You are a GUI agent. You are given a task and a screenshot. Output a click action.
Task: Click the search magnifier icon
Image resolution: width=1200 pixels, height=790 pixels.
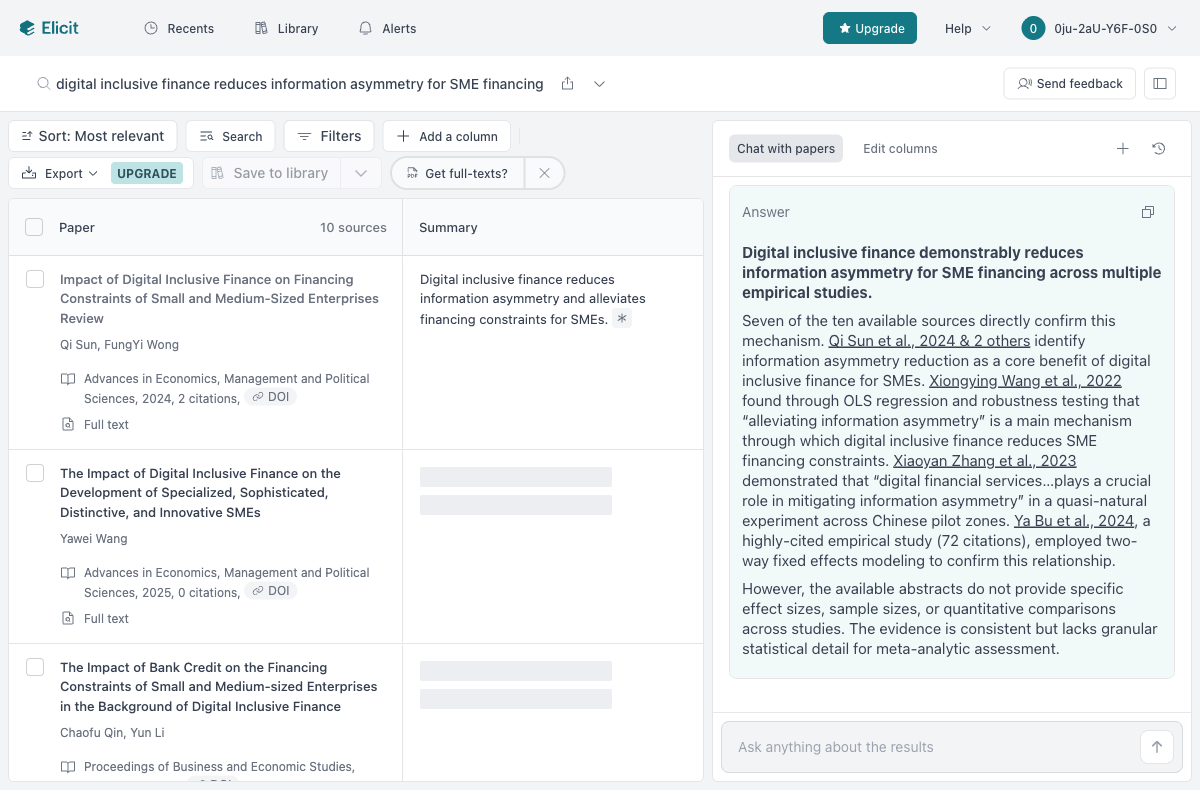[43, 84]
